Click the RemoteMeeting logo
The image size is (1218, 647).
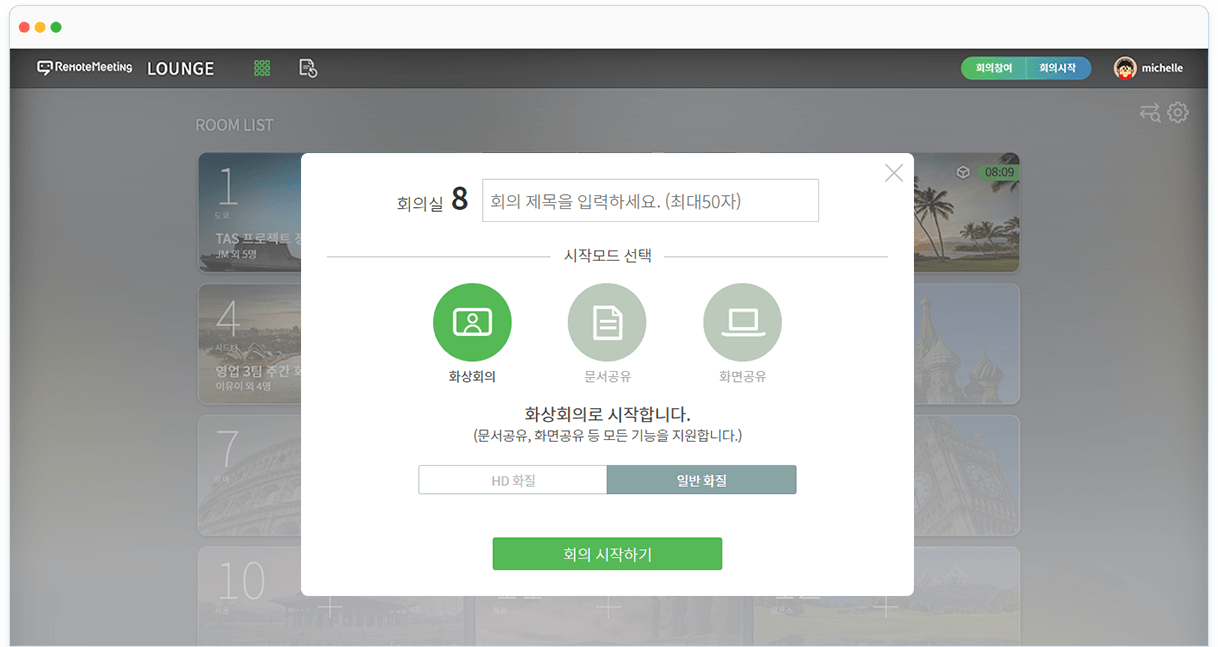coord(85,68)
